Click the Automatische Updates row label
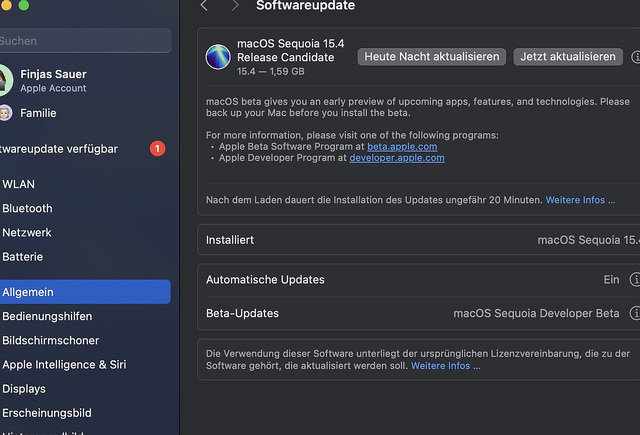640x435 pixels. pyautogui.click(x=265, y=280)
